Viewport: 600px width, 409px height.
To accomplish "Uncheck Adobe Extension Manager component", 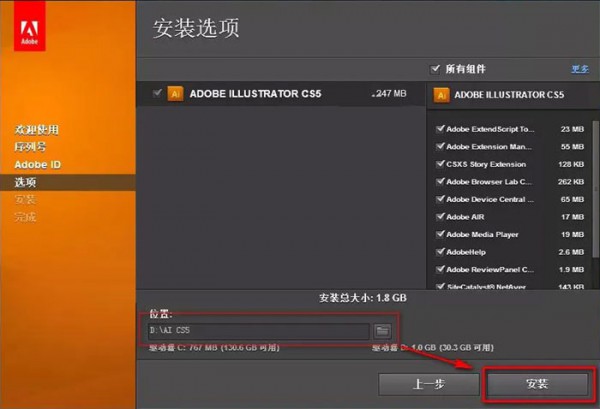I will point(440,147).
